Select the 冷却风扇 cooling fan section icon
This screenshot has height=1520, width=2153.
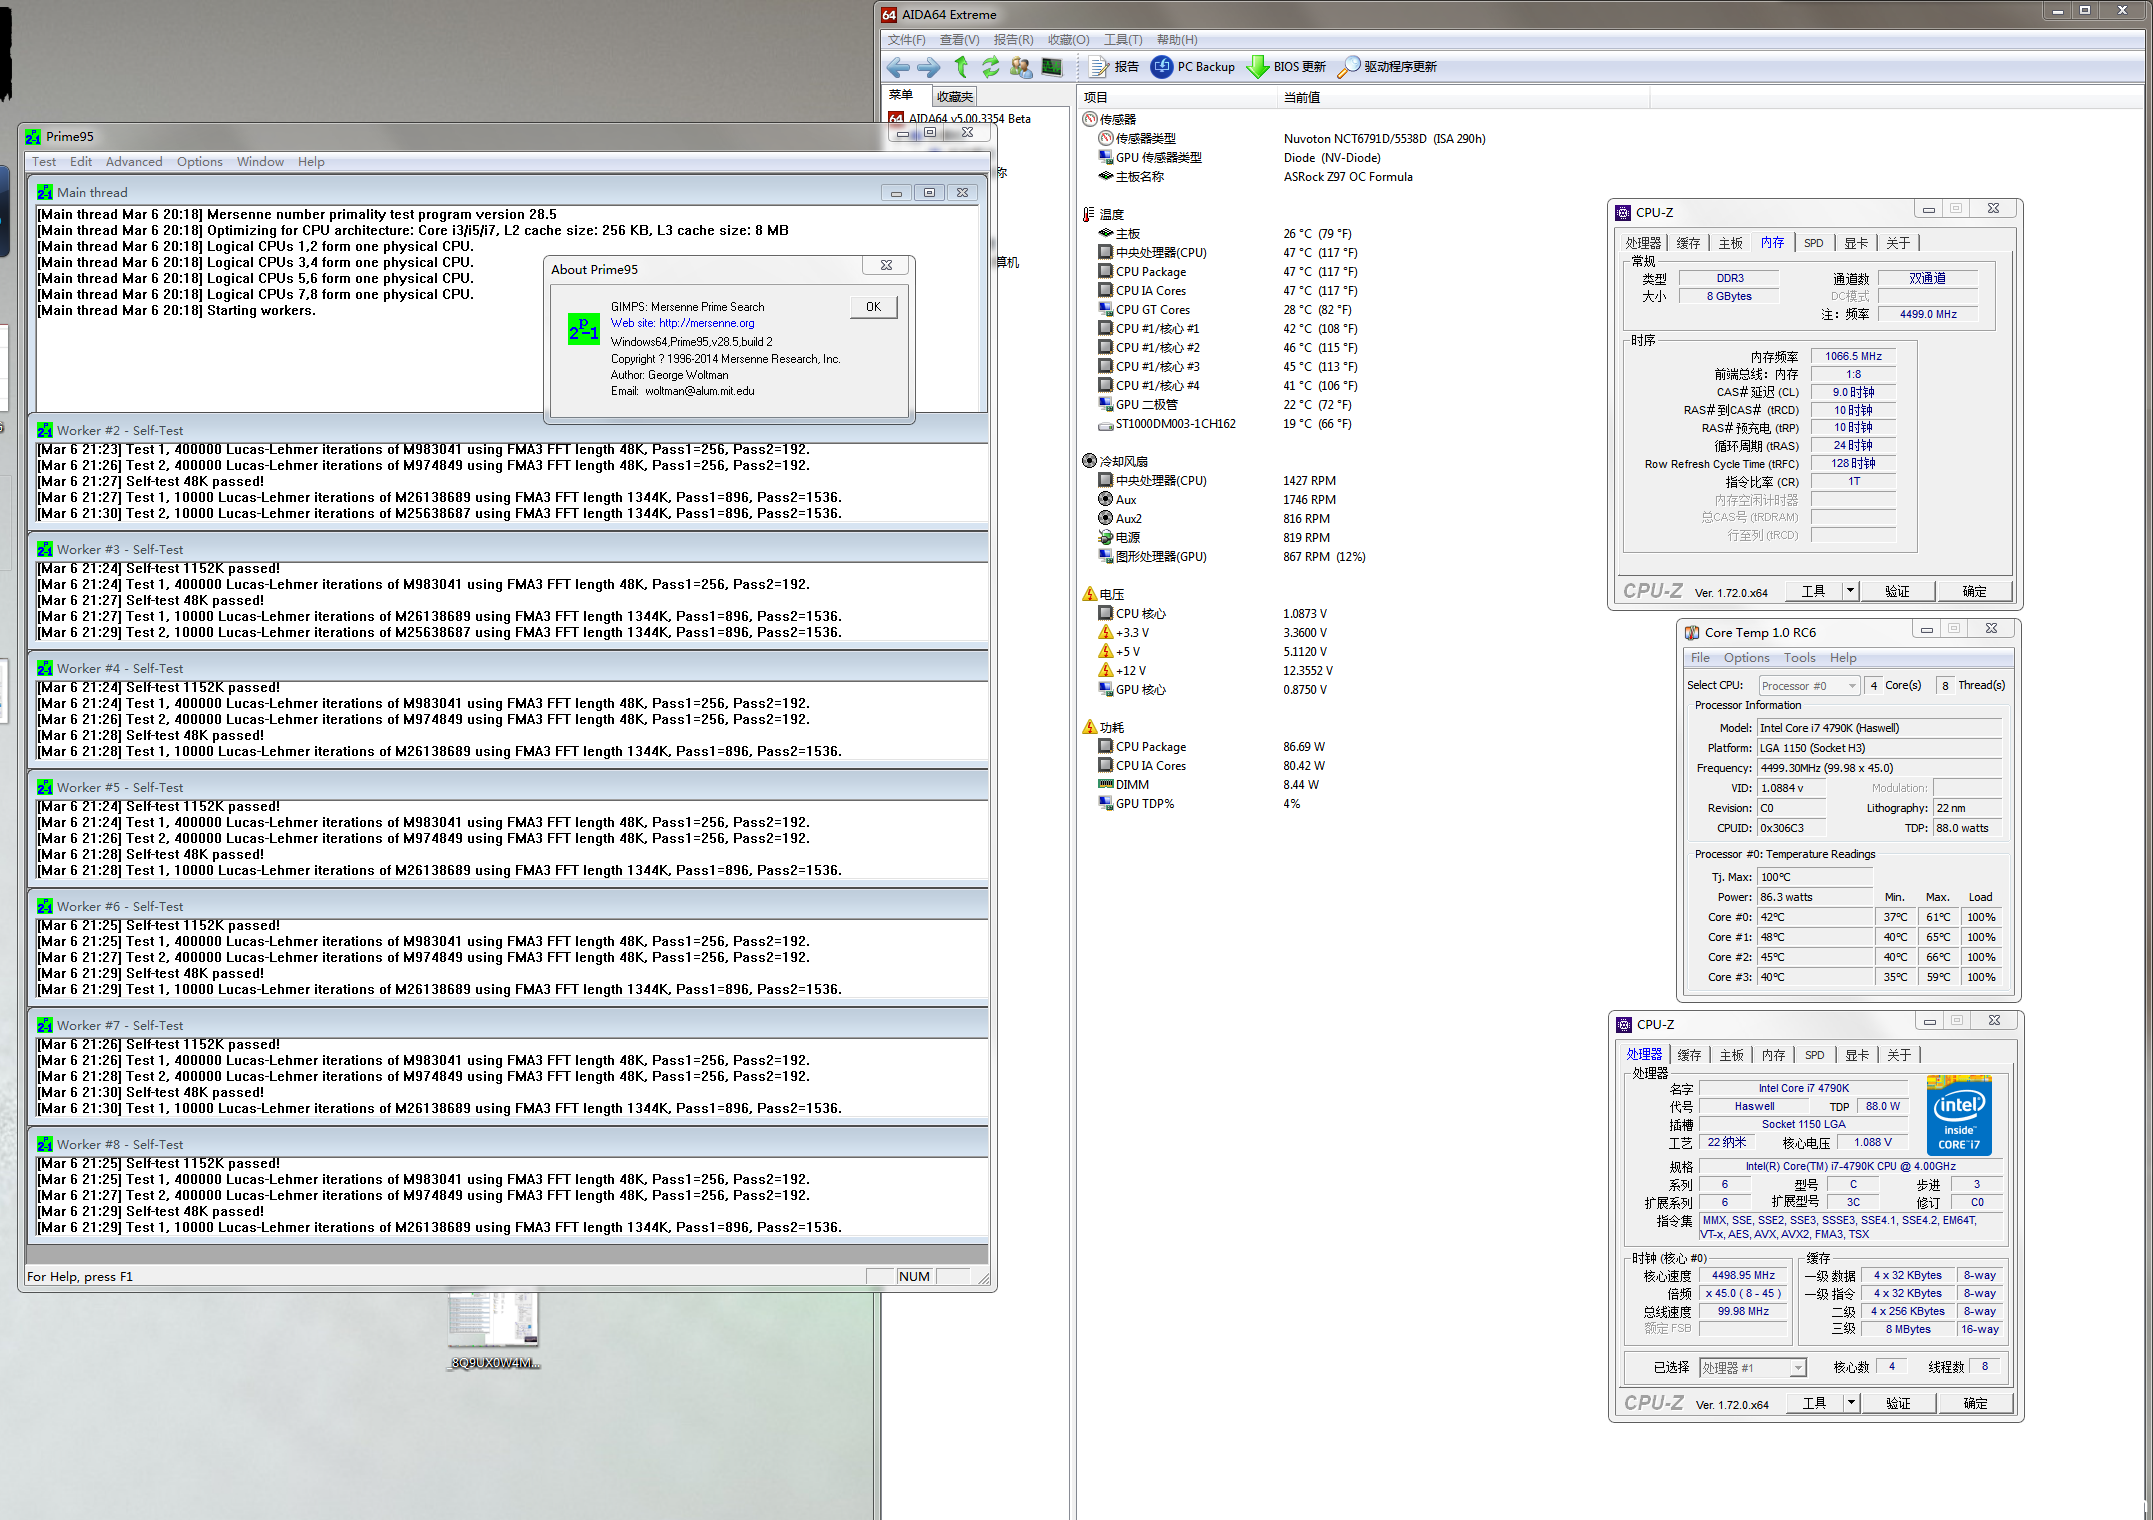pyautogui.click(x=1090, y=461)
